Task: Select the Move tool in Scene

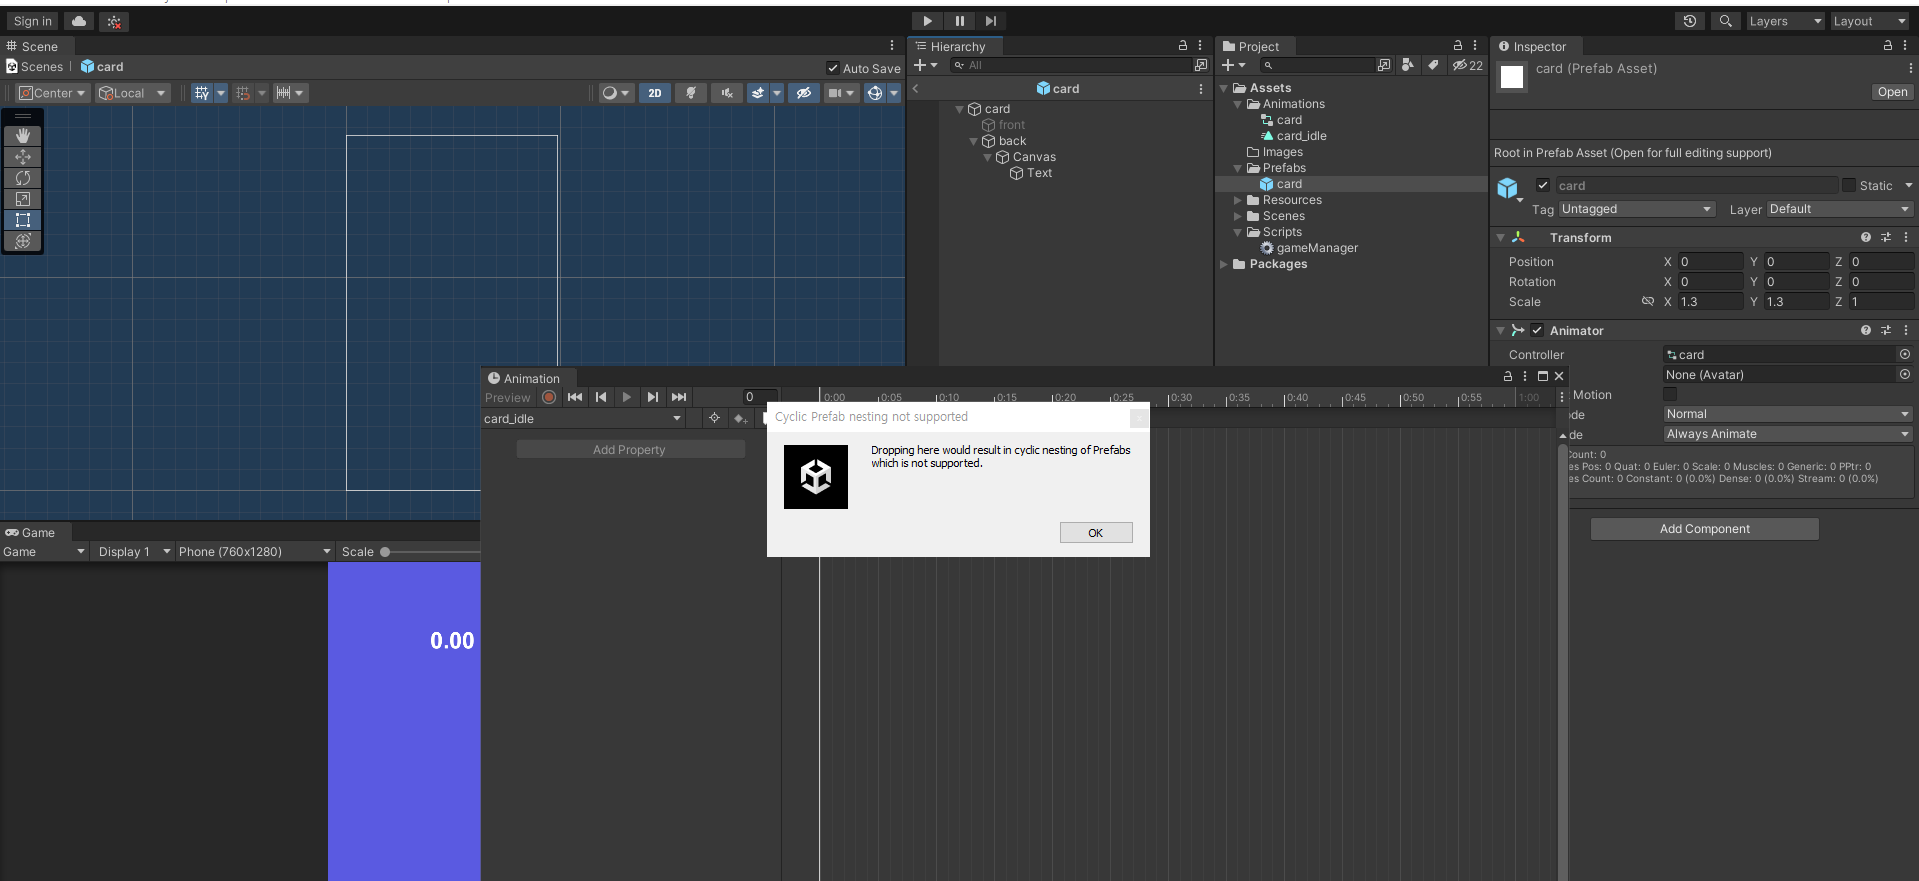Action: [23, 157]
